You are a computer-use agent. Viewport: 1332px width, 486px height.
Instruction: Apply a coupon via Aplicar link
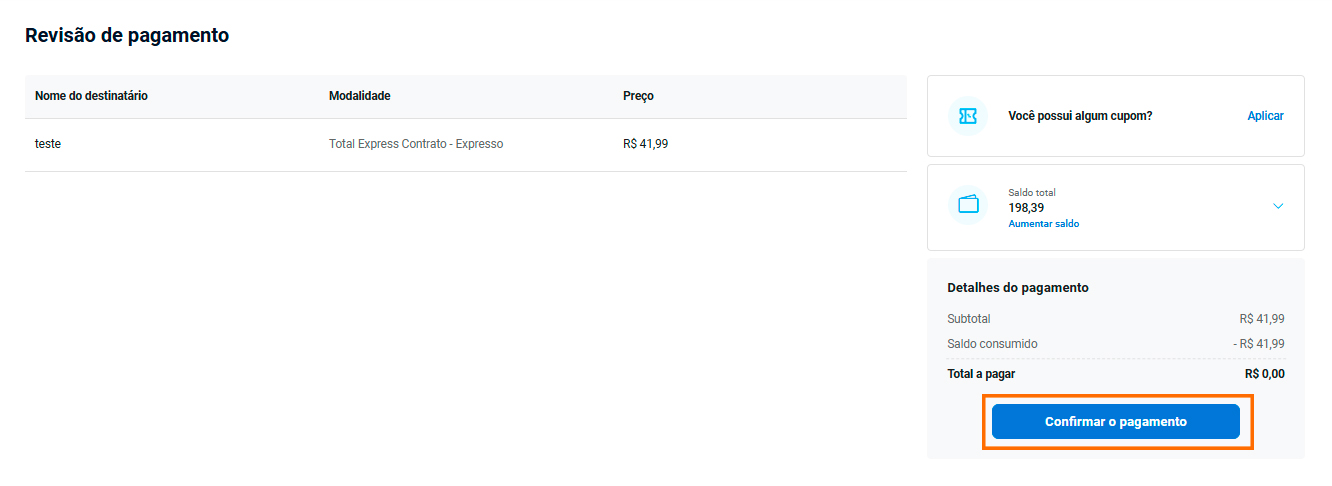click(x=1265, y=116)
